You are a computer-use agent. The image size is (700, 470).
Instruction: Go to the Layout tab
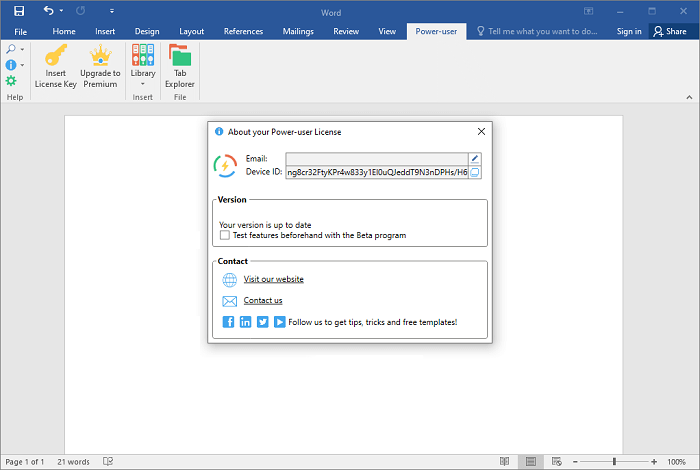[192, 31]
